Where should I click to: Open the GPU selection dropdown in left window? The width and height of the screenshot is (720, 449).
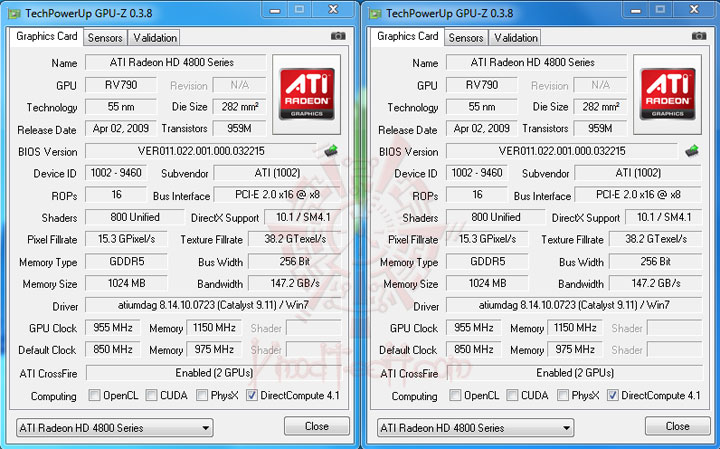point(115,428)
